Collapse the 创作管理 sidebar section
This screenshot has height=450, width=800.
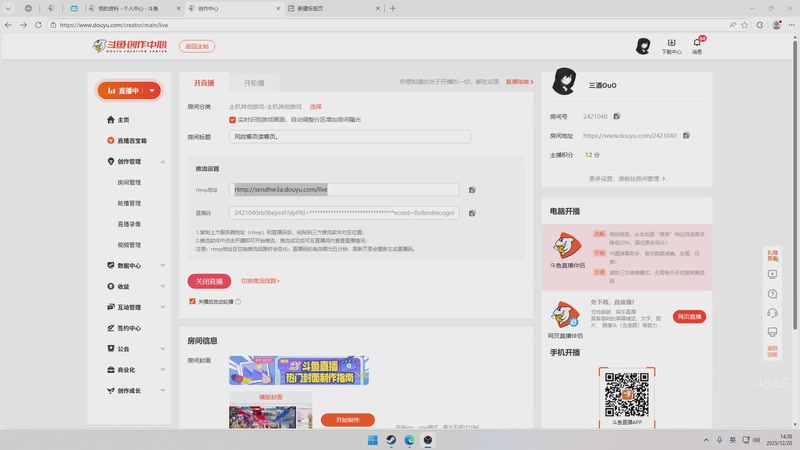pos(162,162)
